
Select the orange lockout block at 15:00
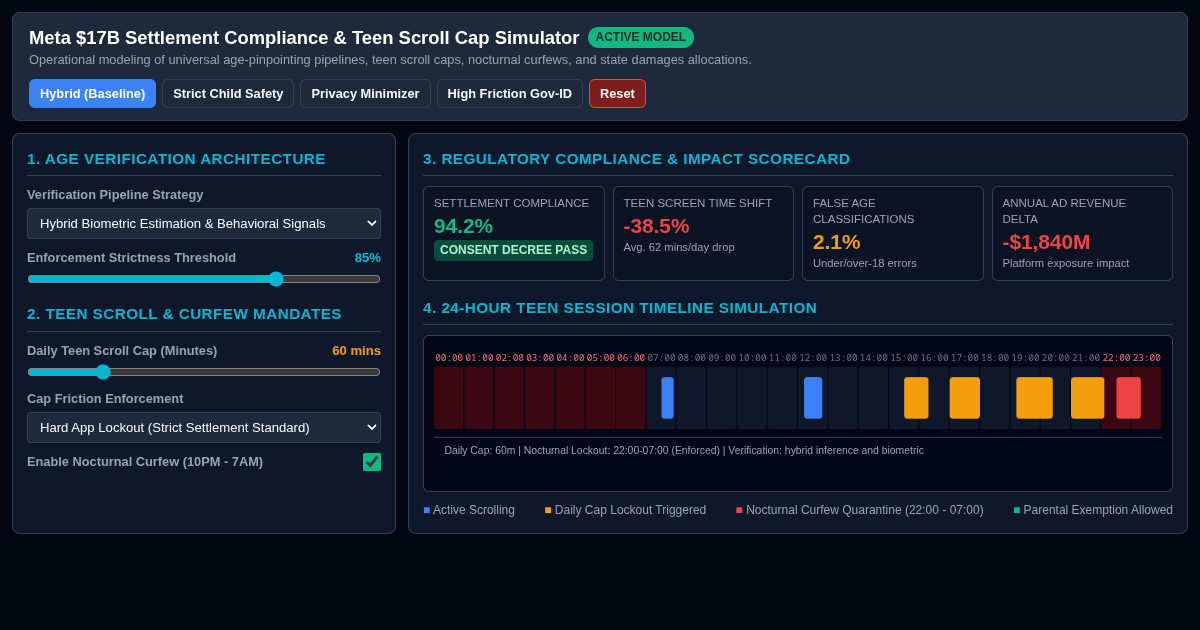point(916,398)
